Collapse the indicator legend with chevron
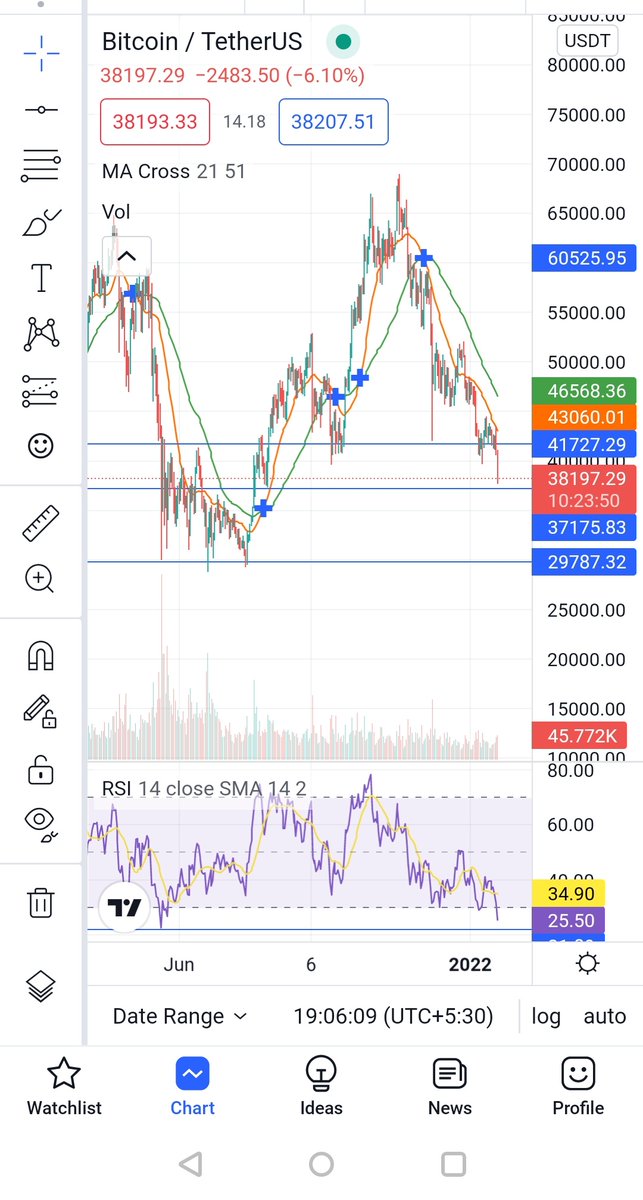The height and width of the screenshot is (1200, 643). (x=126, y=256)
